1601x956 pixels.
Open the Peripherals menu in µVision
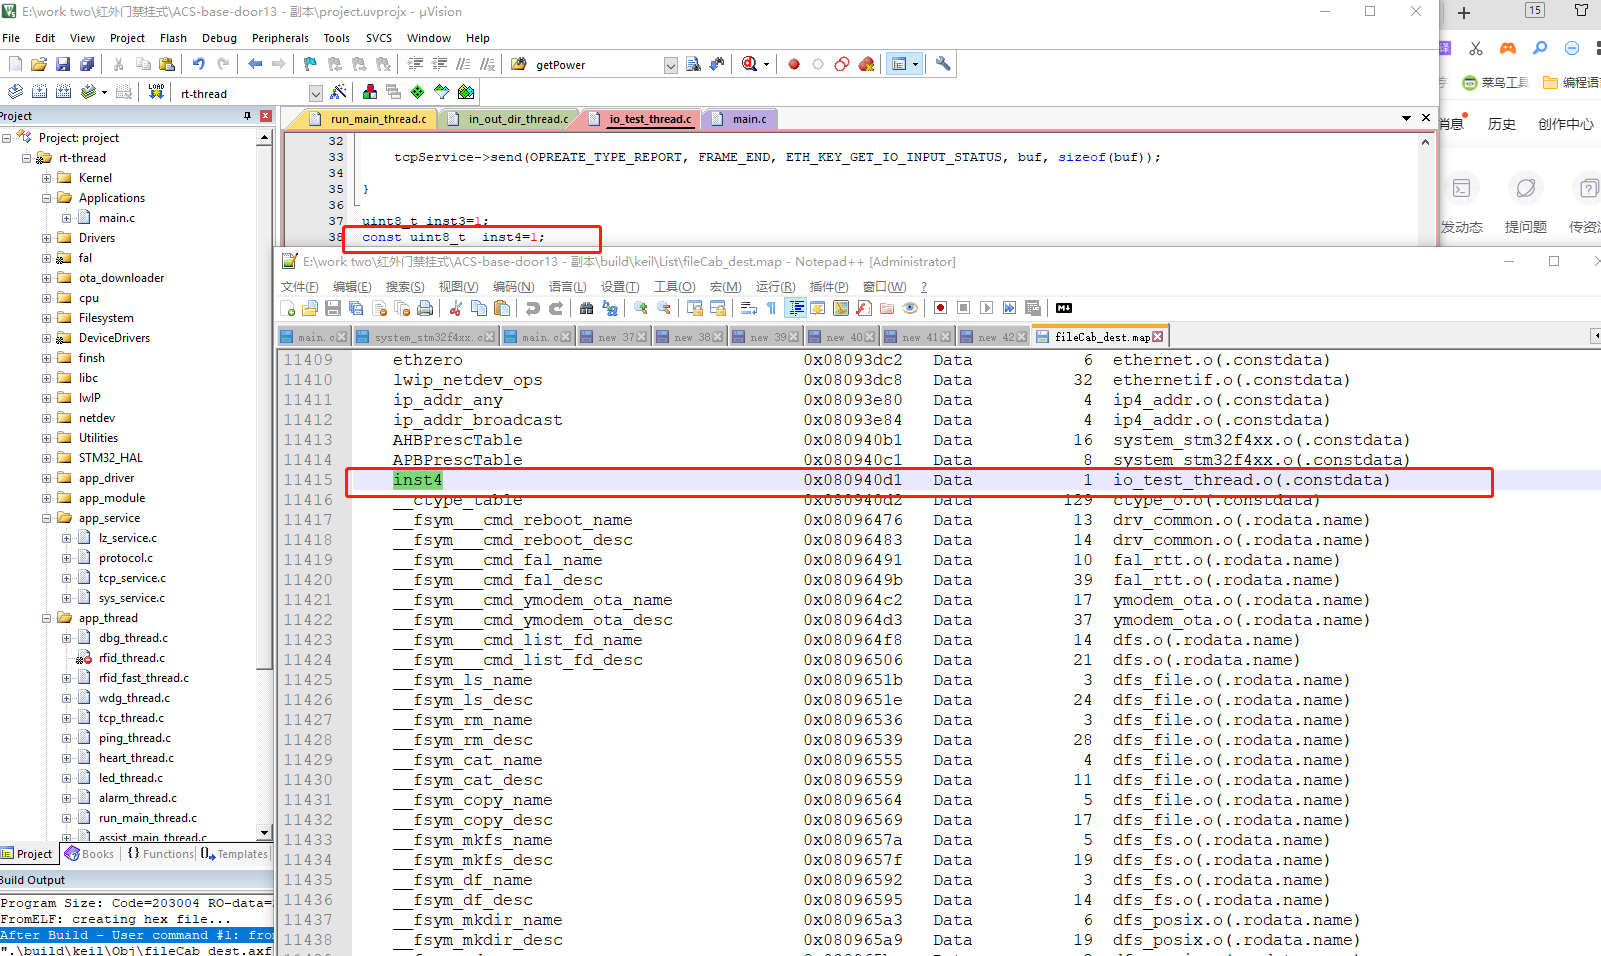[280, 38]
